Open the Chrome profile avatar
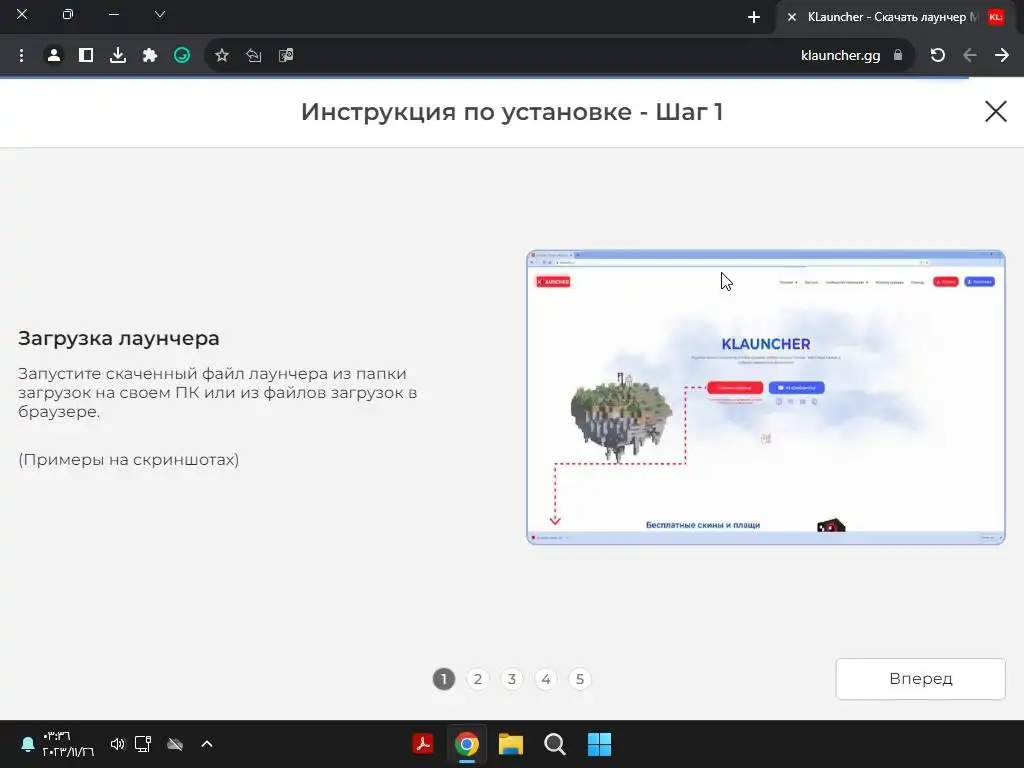The width and height of the screenshot is (1024, 768). [54, 56]
